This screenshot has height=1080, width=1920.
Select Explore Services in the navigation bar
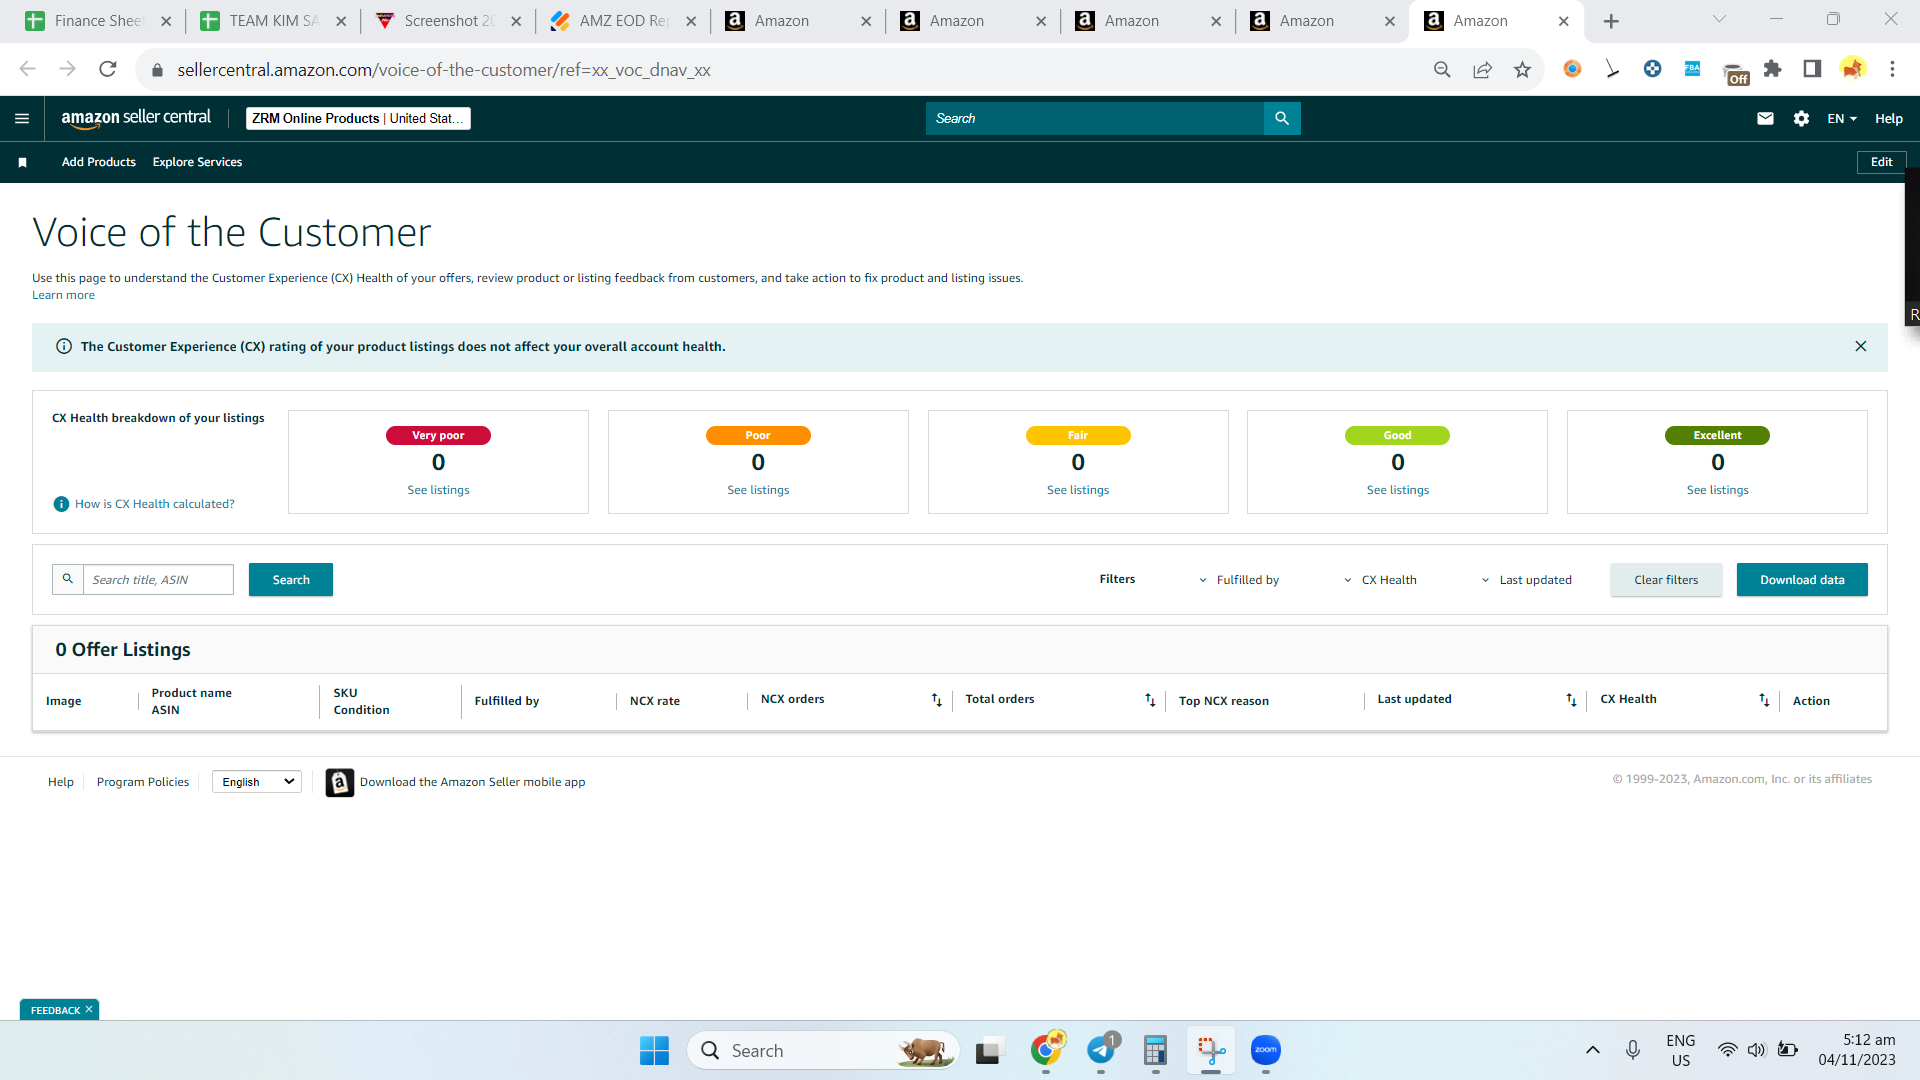coord(197,162)
